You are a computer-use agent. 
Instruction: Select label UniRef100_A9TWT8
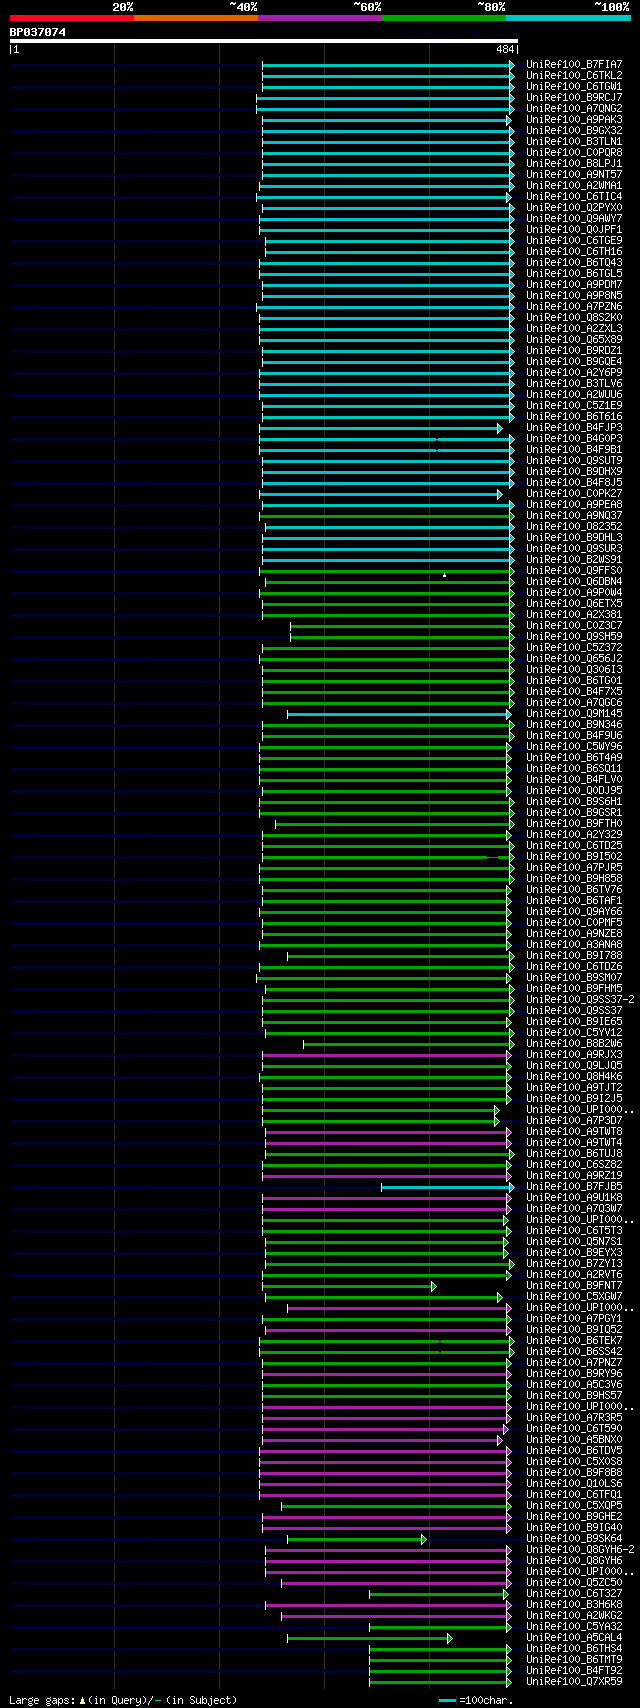point(574,1132)
